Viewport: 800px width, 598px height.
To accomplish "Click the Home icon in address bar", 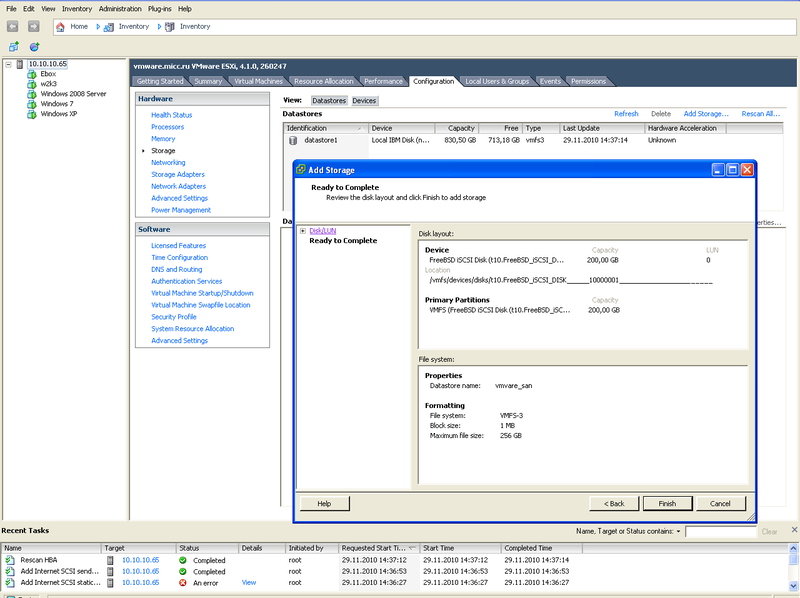I will coord(60,27).
